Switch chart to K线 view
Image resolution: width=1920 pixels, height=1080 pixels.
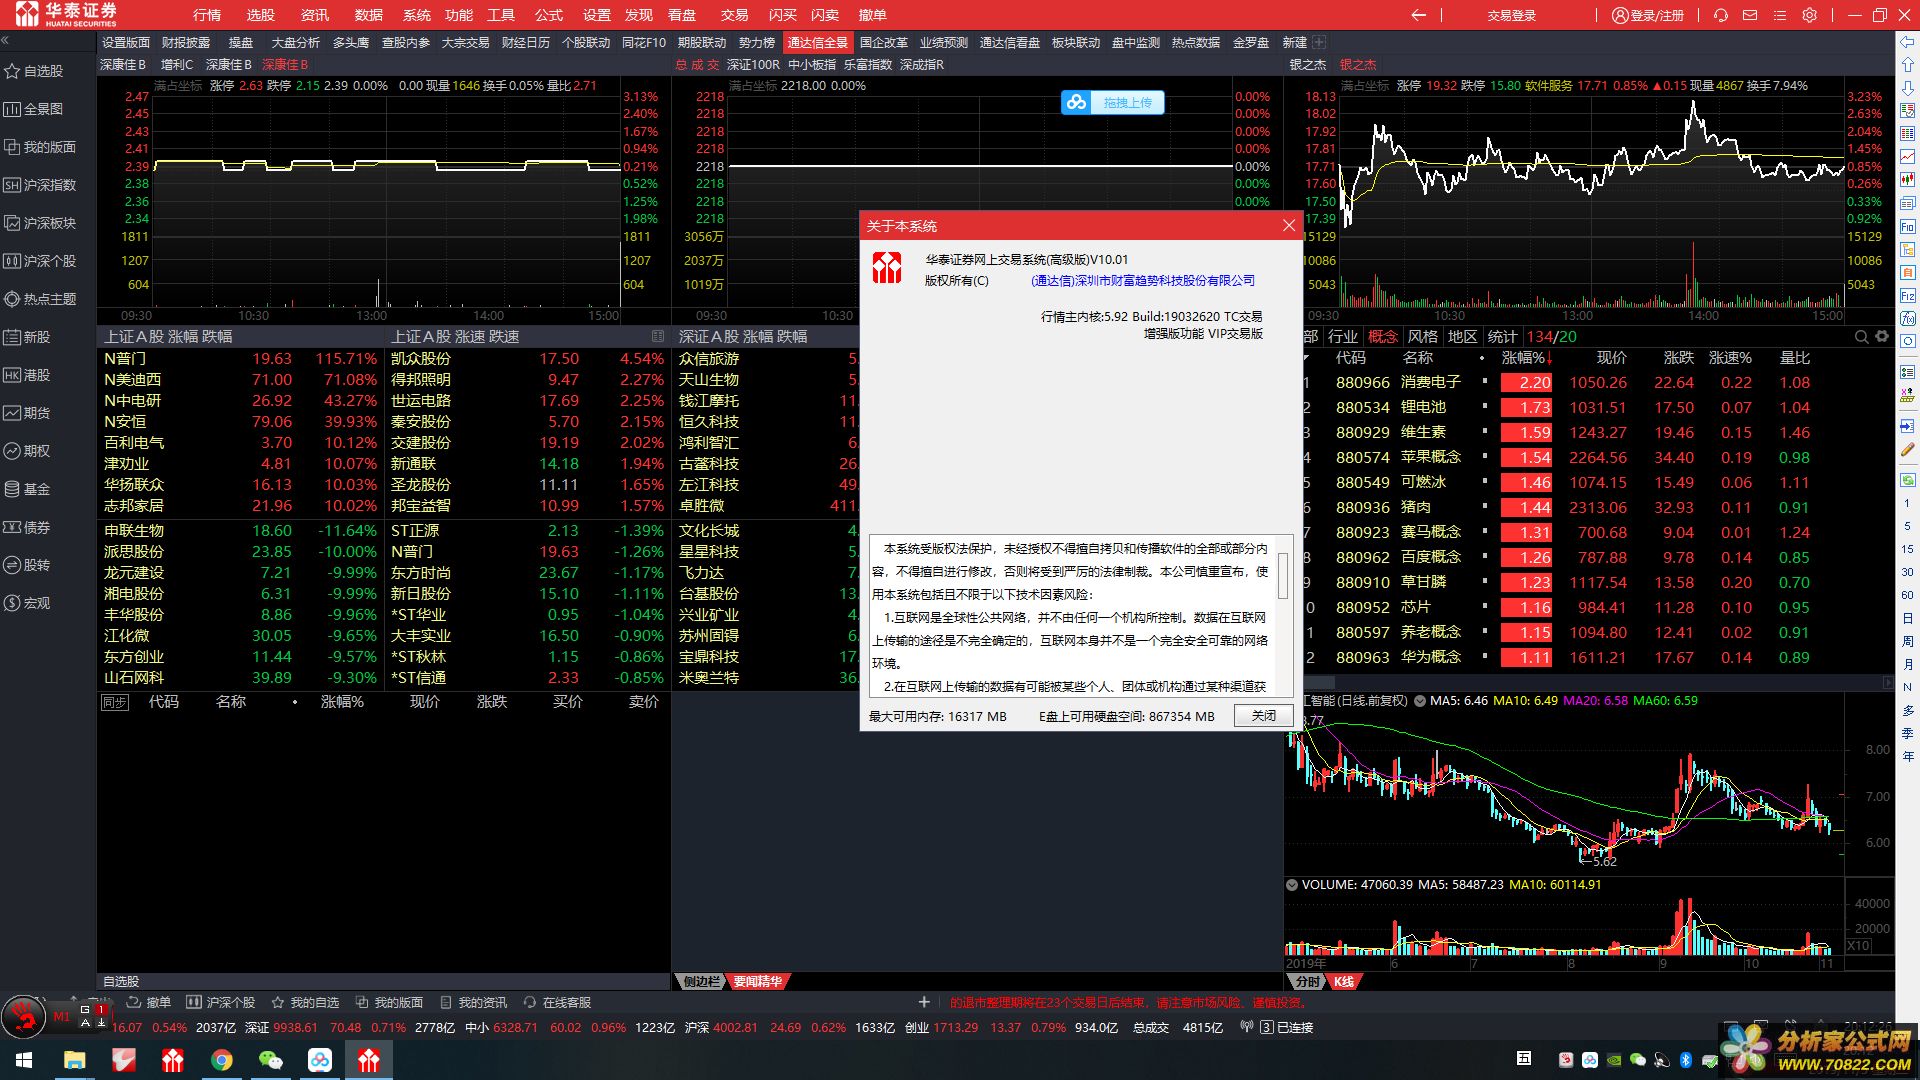point(1344,982)
